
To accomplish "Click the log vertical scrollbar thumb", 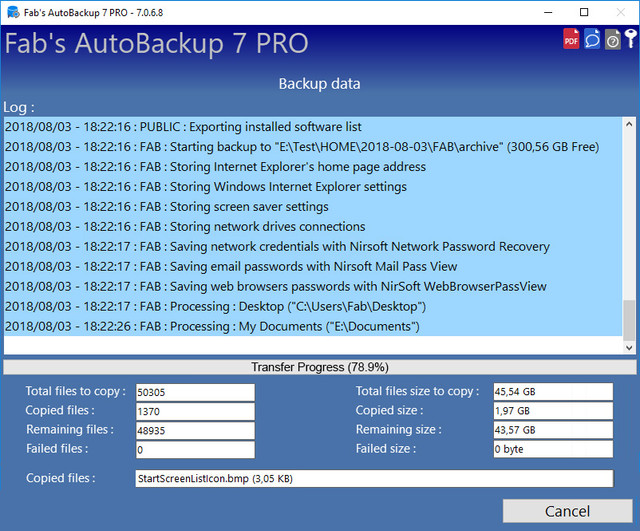I will 629,320.
